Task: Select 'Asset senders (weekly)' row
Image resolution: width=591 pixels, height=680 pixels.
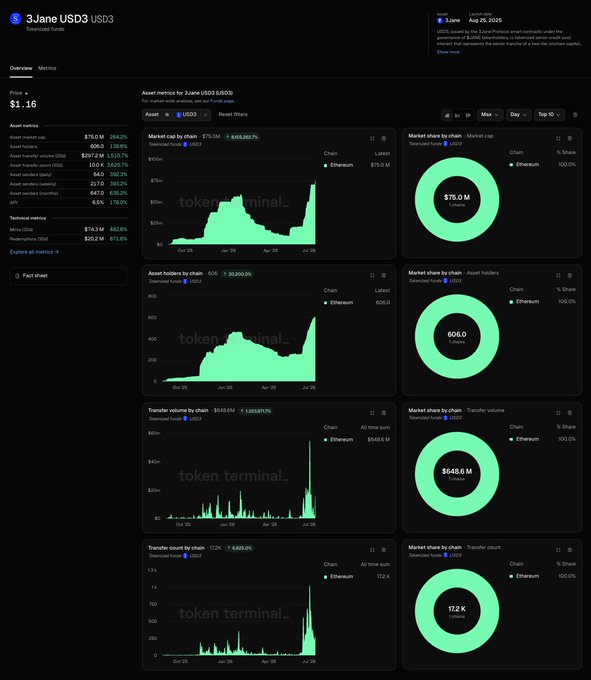Action: coord(69,184)
